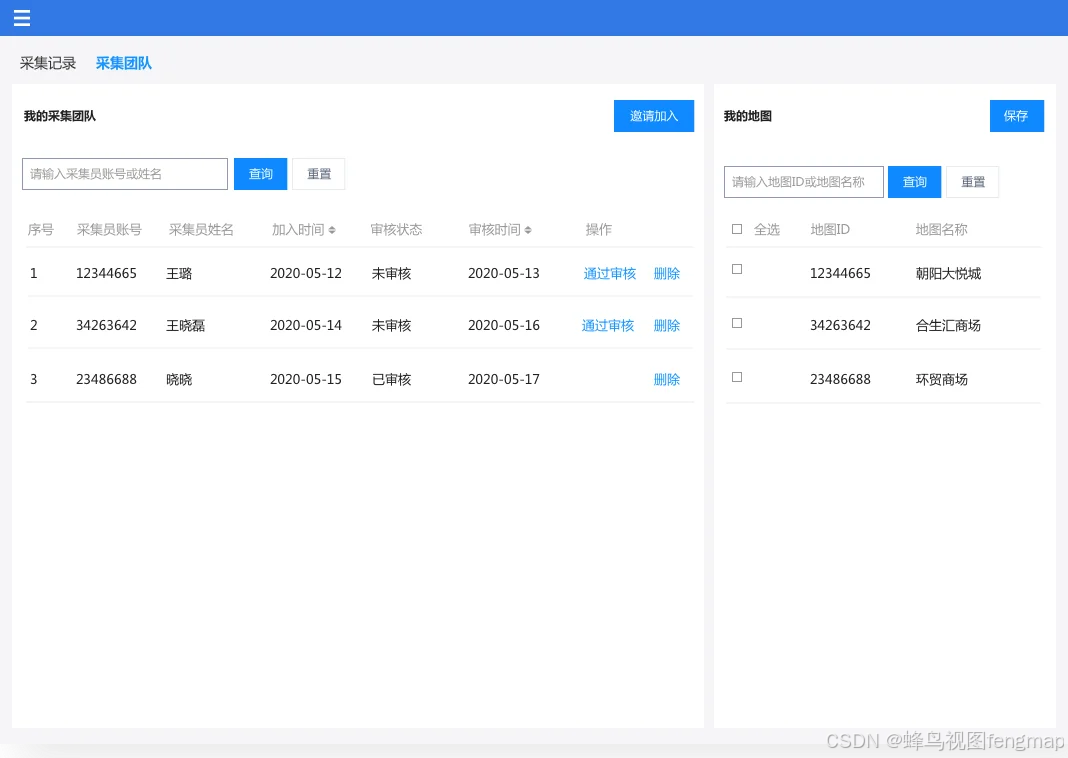
Task: Switch to 采集团队 tab
Action: 123,63
